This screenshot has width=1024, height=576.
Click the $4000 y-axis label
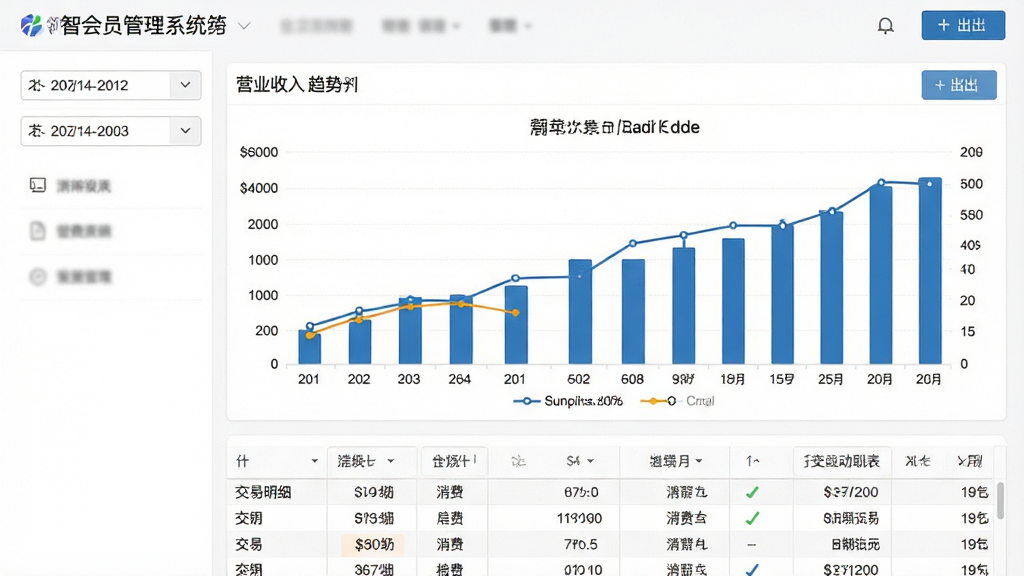point(259,188)
